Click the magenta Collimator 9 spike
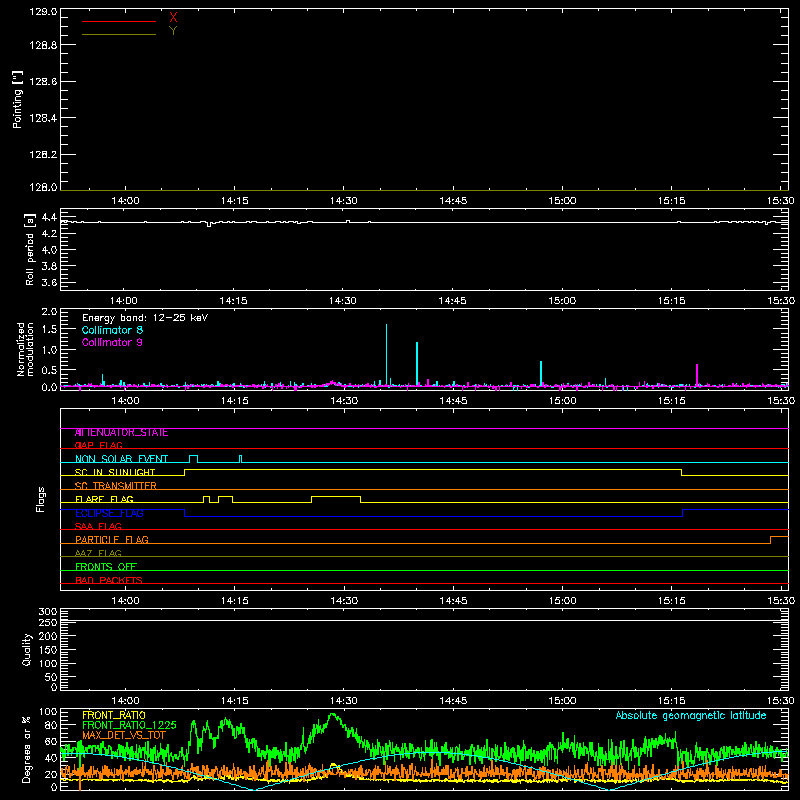This screenshot has width=800, height=800. 697,374
